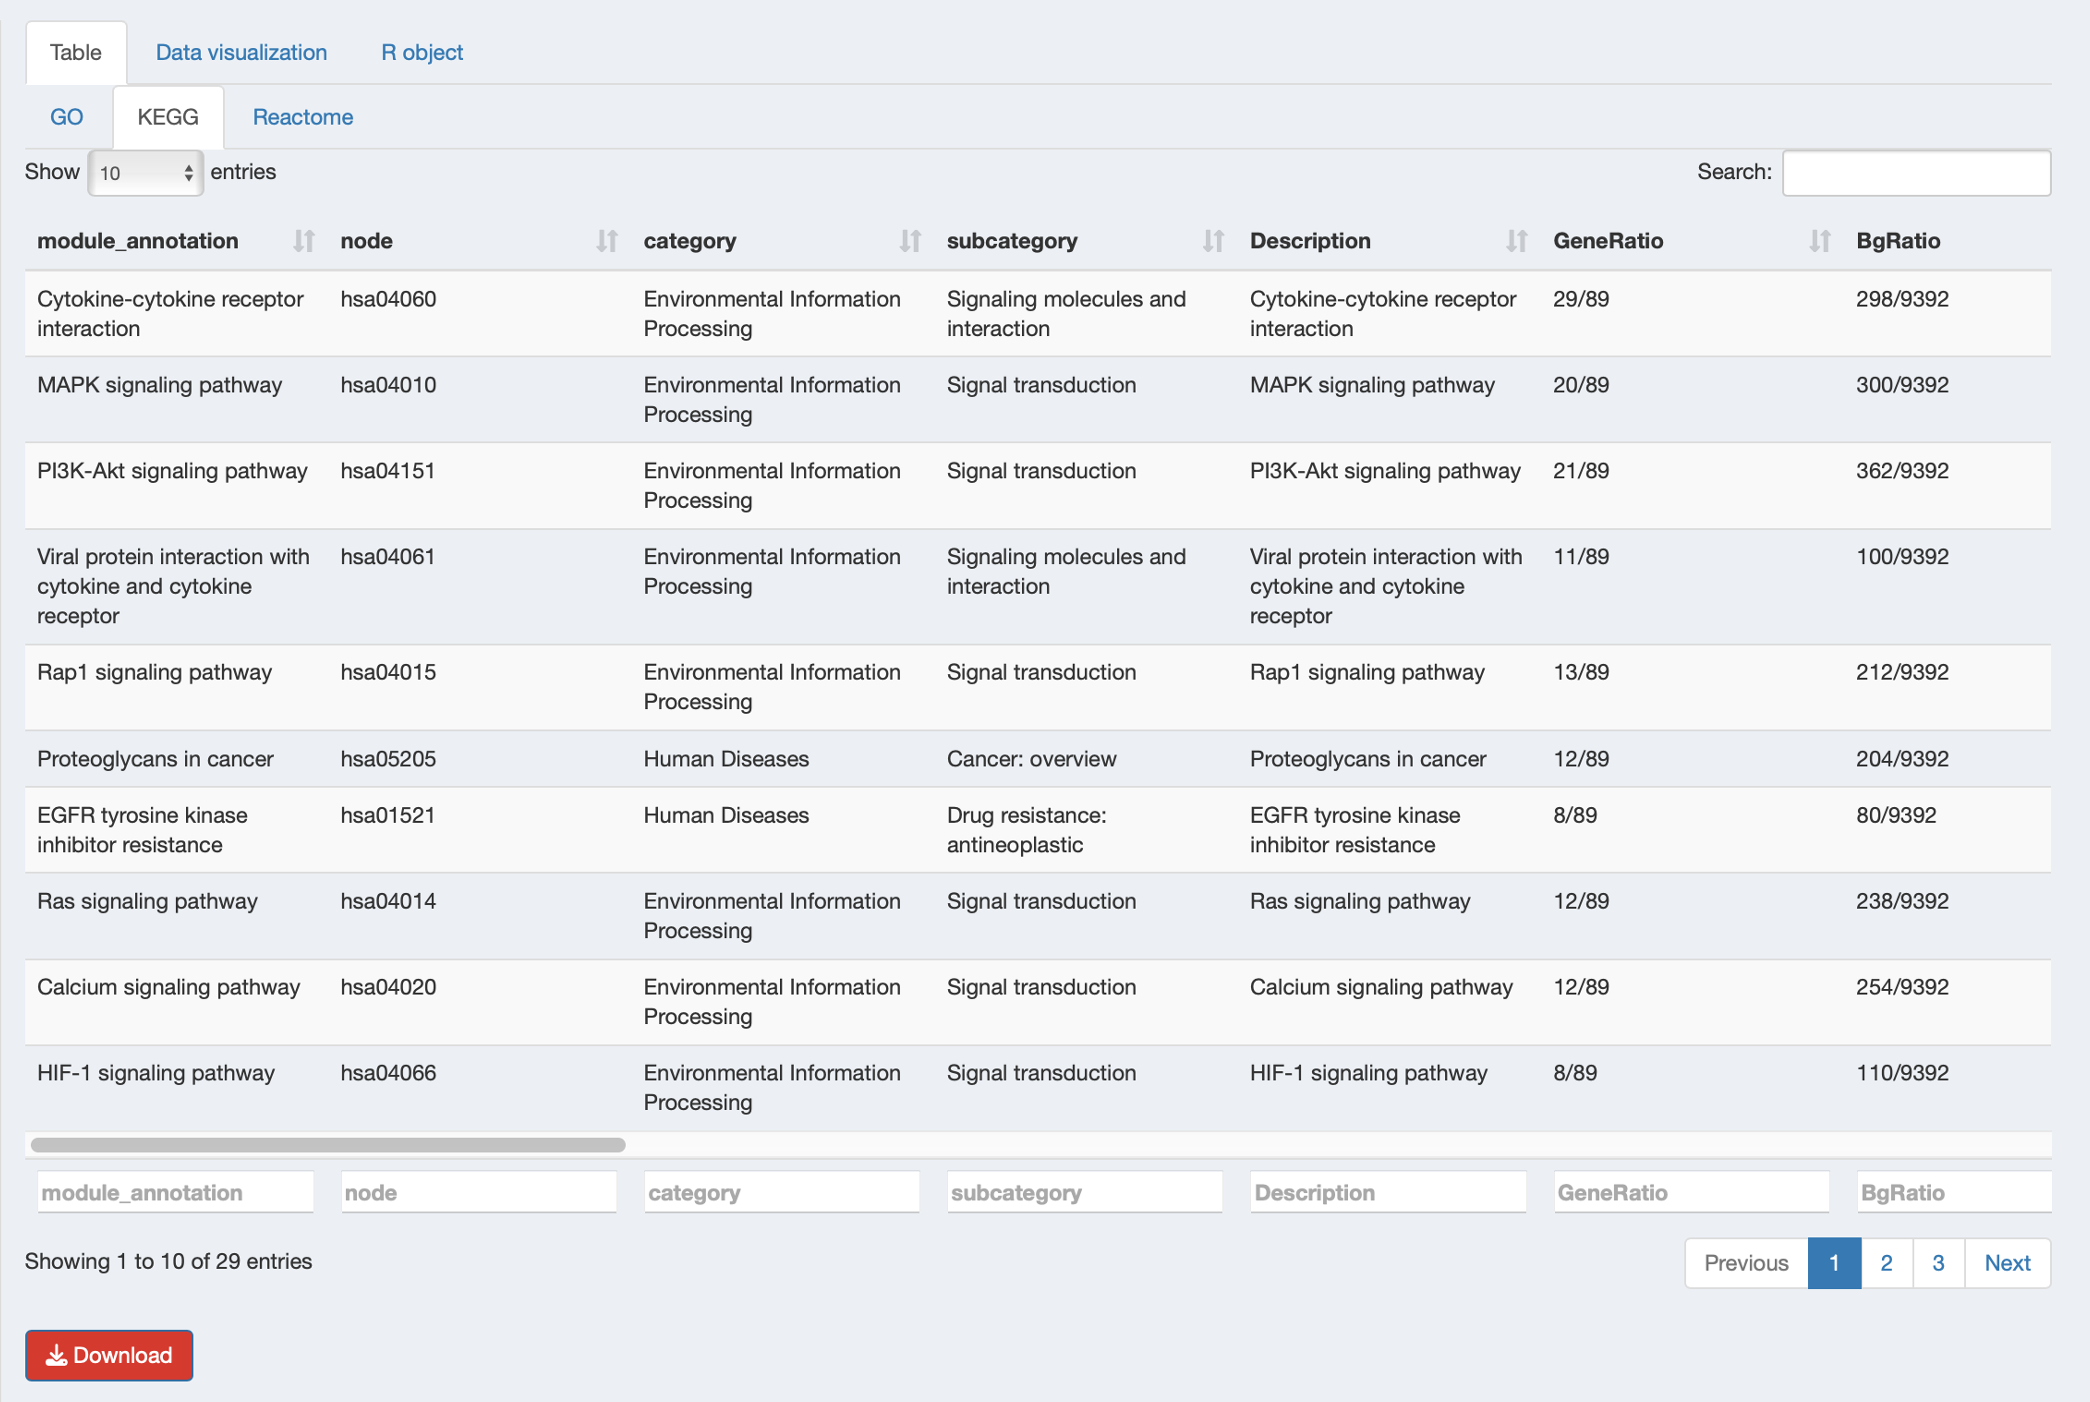2090x1402 pixels.
Task: Click BgRatio value 110/9392
Action: [1902, 1073]
